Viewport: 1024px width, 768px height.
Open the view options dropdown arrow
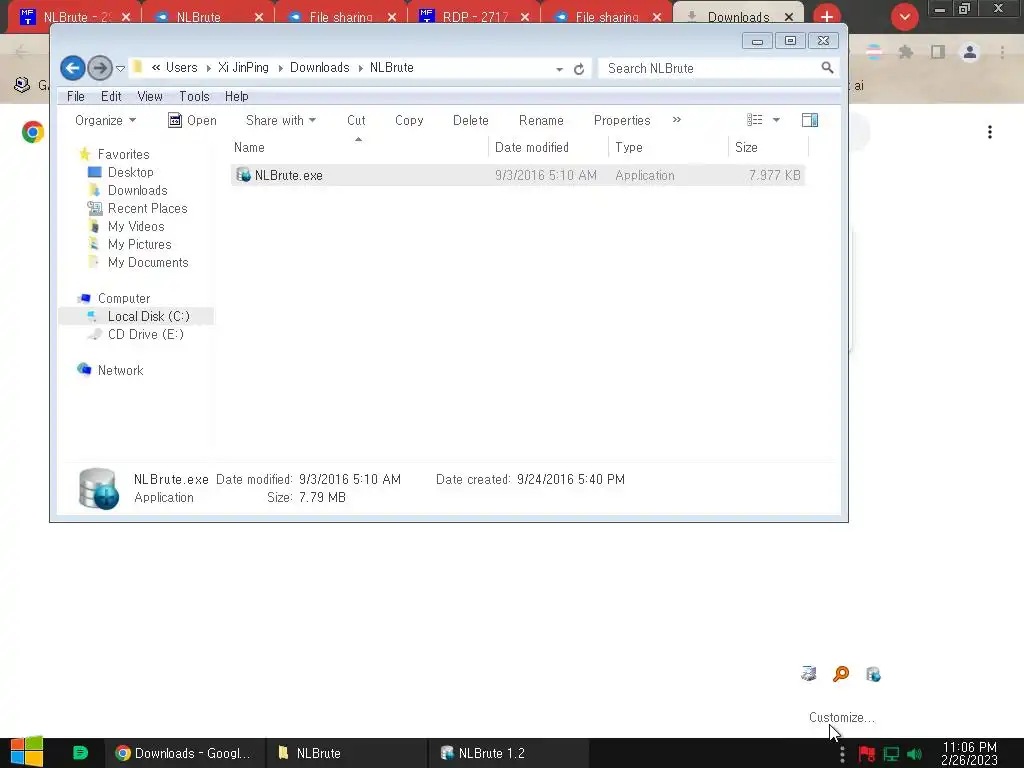(x=776, y=120)
